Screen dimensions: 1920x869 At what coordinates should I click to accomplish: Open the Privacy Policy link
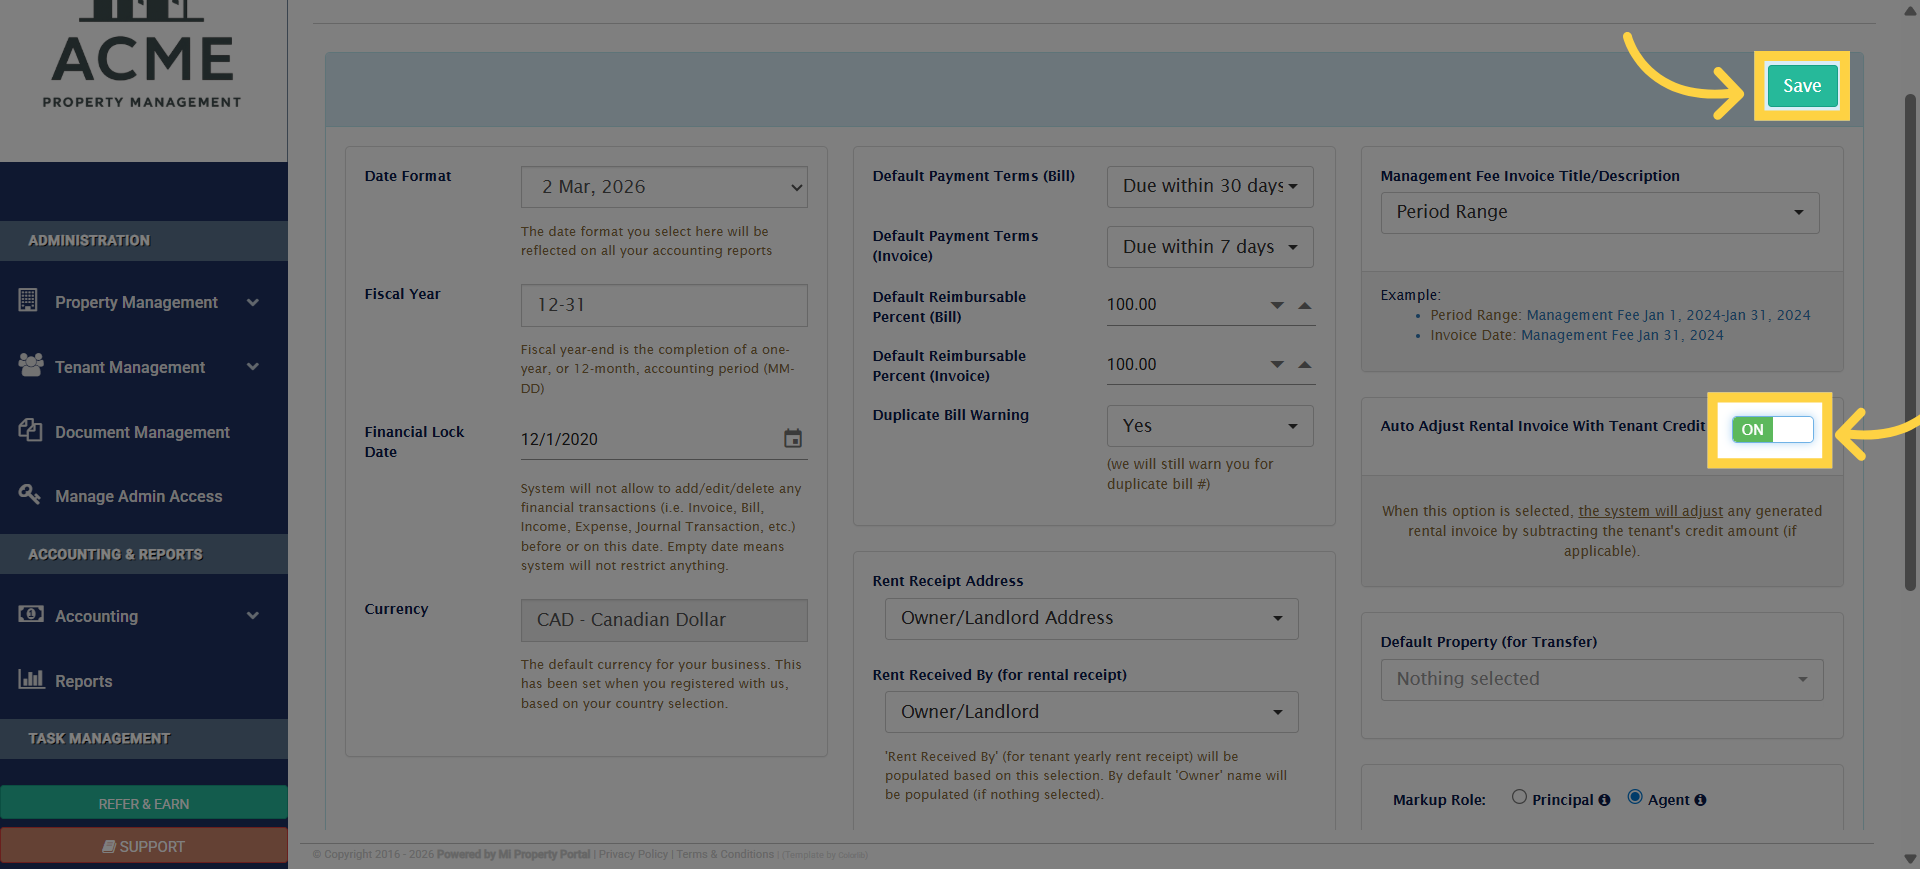[x=633, y=855]
